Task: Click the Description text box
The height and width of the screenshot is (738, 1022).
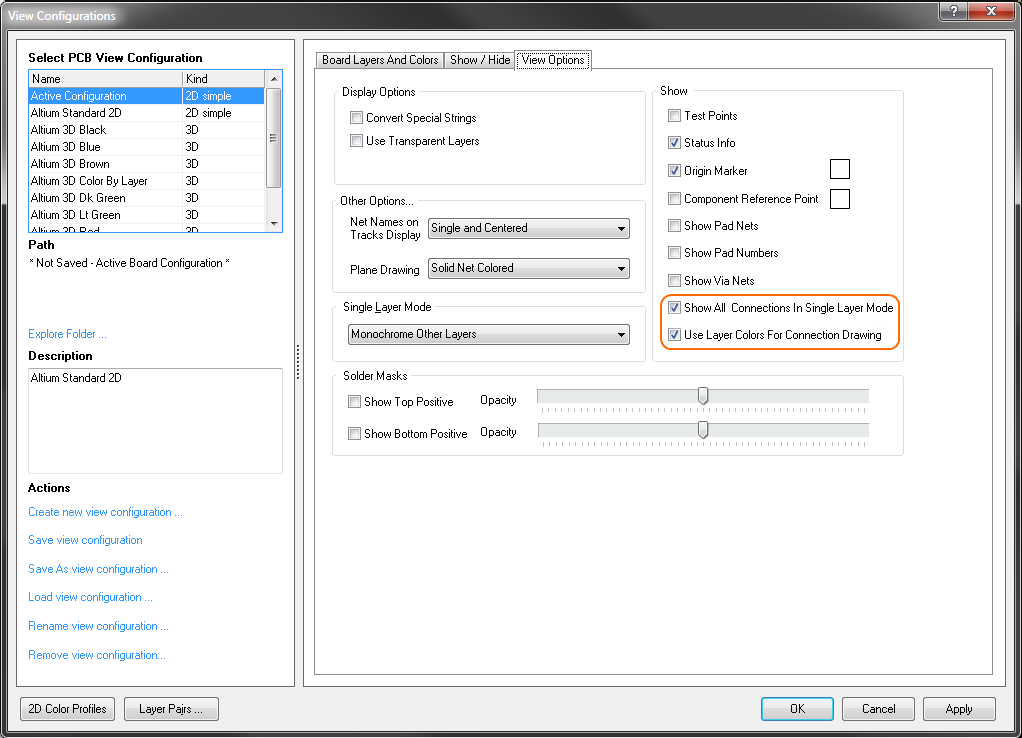Action: [x=155, y=421]
